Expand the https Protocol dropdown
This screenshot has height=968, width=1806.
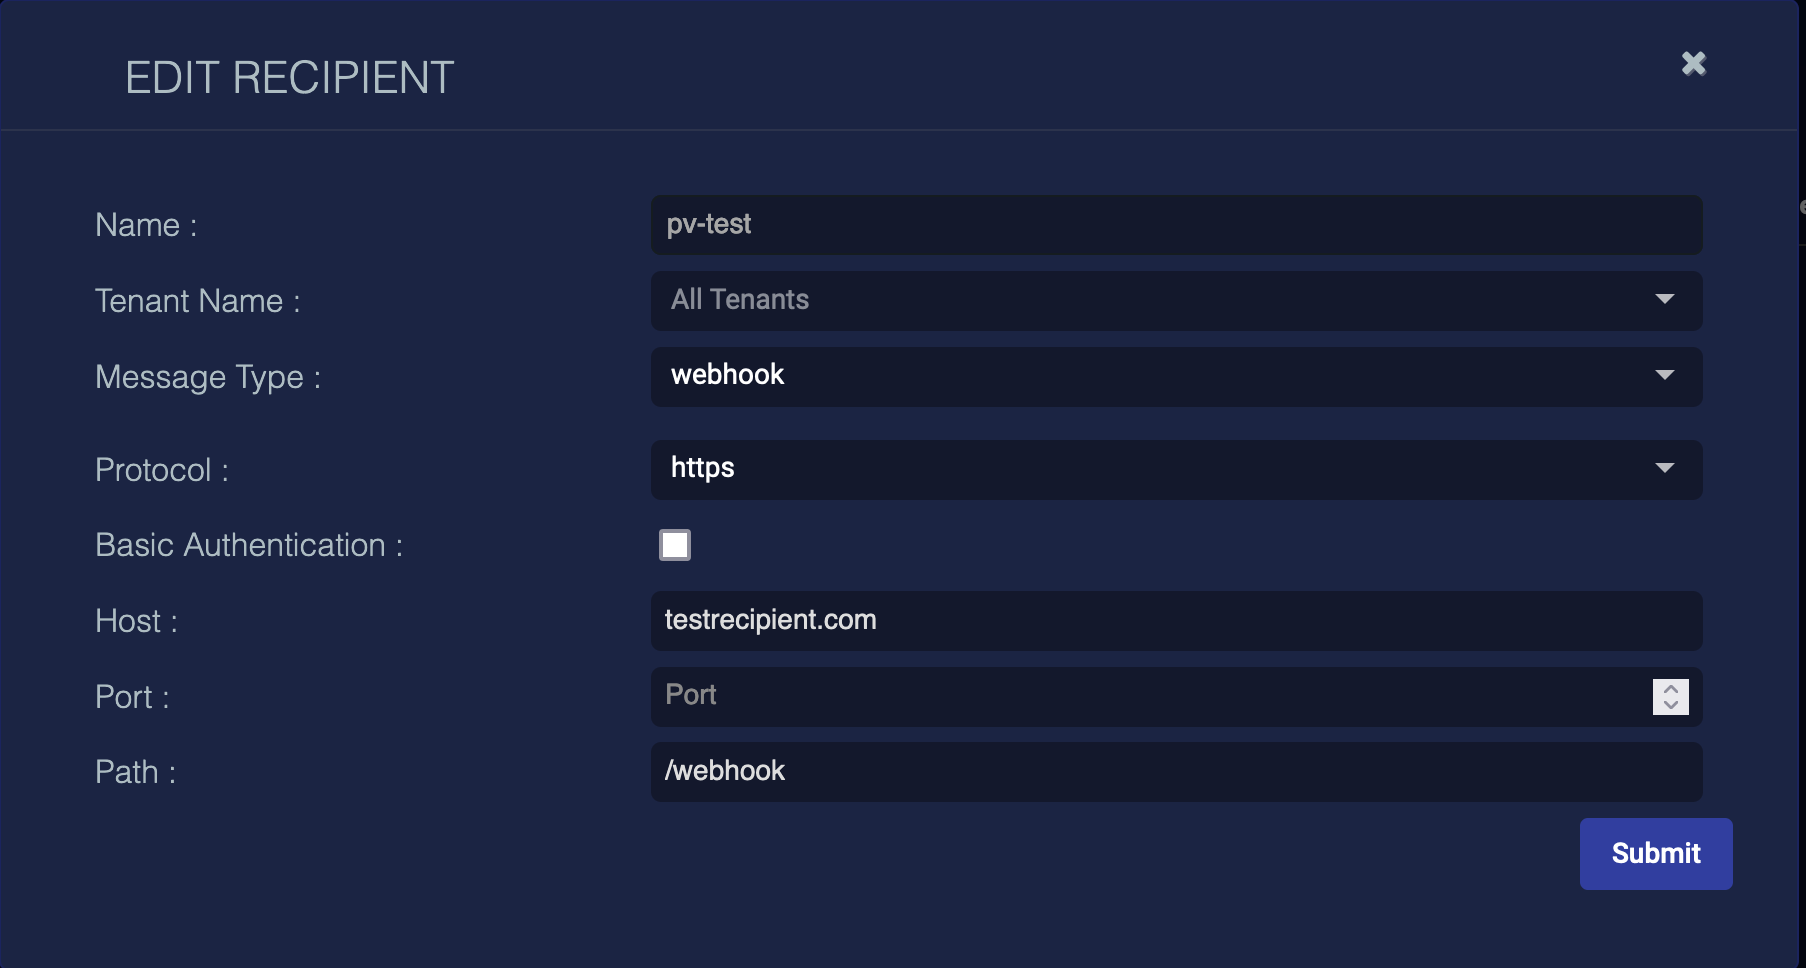(1150, 469)
